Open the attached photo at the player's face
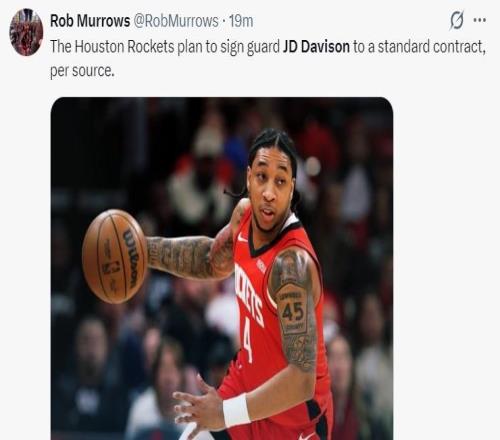Image resolution: width=500 pixels, height=440 pixels. [x=270, y=190]
